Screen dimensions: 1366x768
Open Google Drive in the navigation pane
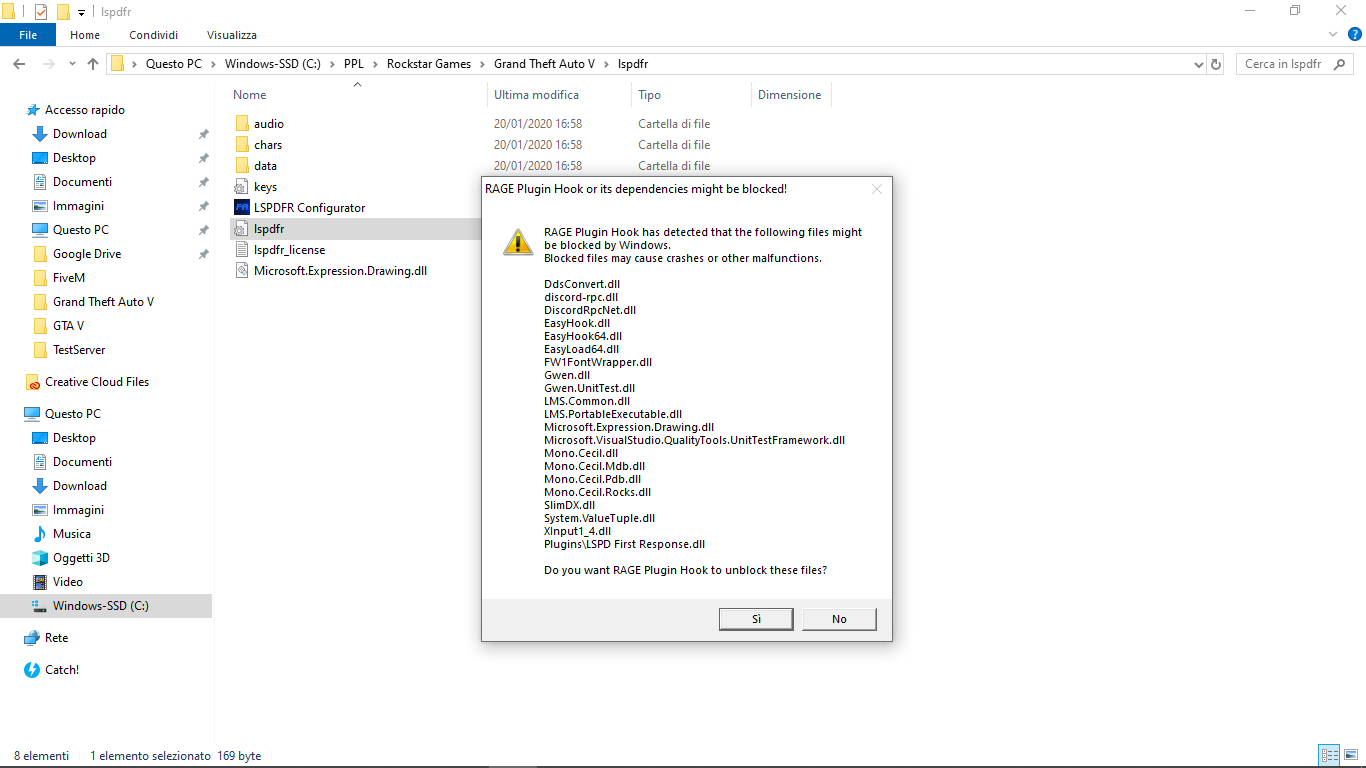pos(87,254)
